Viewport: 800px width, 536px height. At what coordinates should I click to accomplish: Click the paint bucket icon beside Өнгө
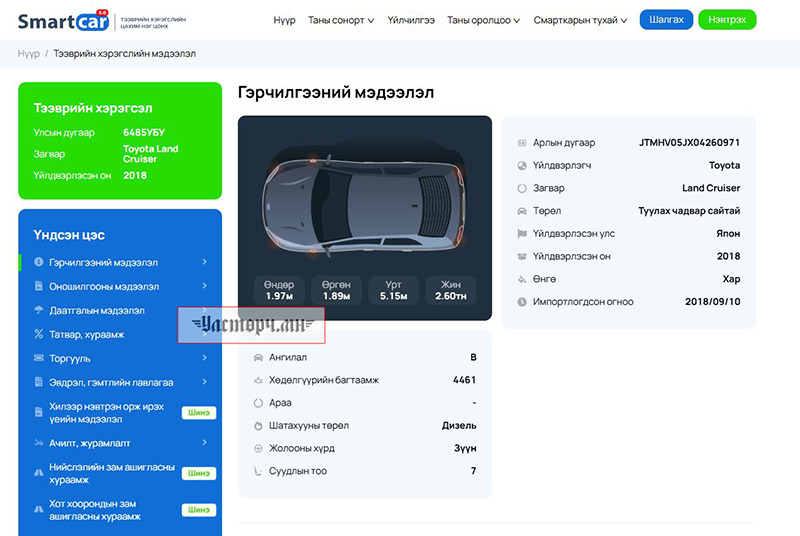[521, 279]
